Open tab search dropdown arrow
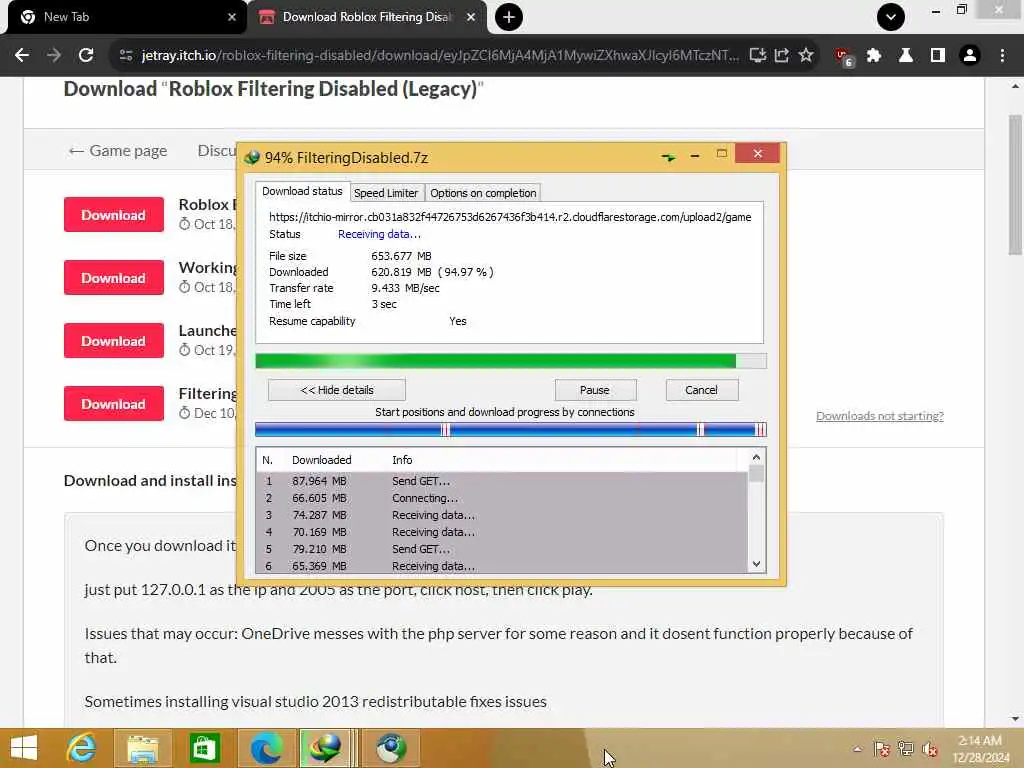Image resolution: width=1024 pixels, height=768 pixels. (891, 17)
